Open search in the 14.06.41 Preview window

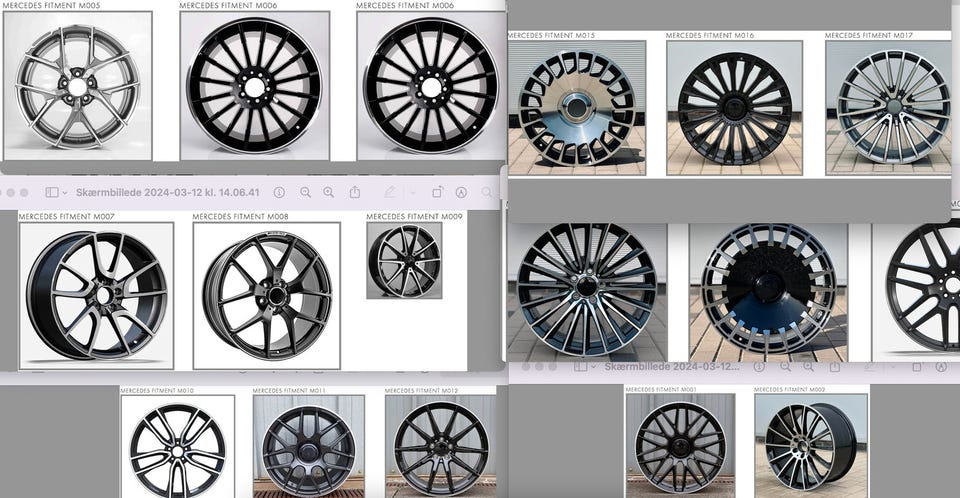[x=487, y=192]
